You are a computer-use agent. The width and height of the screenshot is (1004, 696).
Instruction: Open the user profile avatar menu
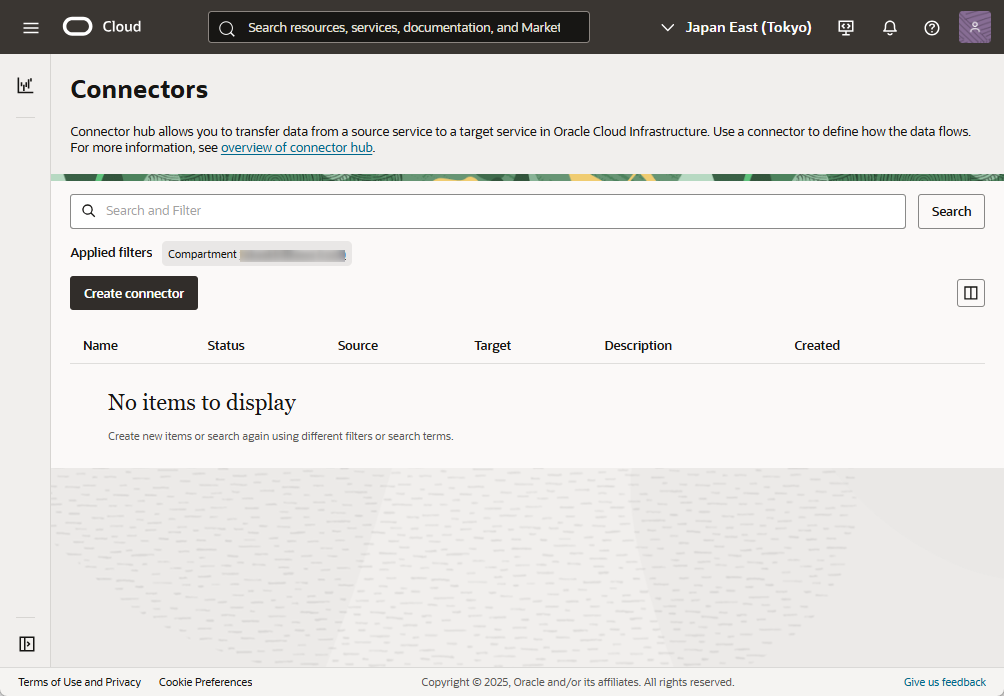click(x=974, y=27)
